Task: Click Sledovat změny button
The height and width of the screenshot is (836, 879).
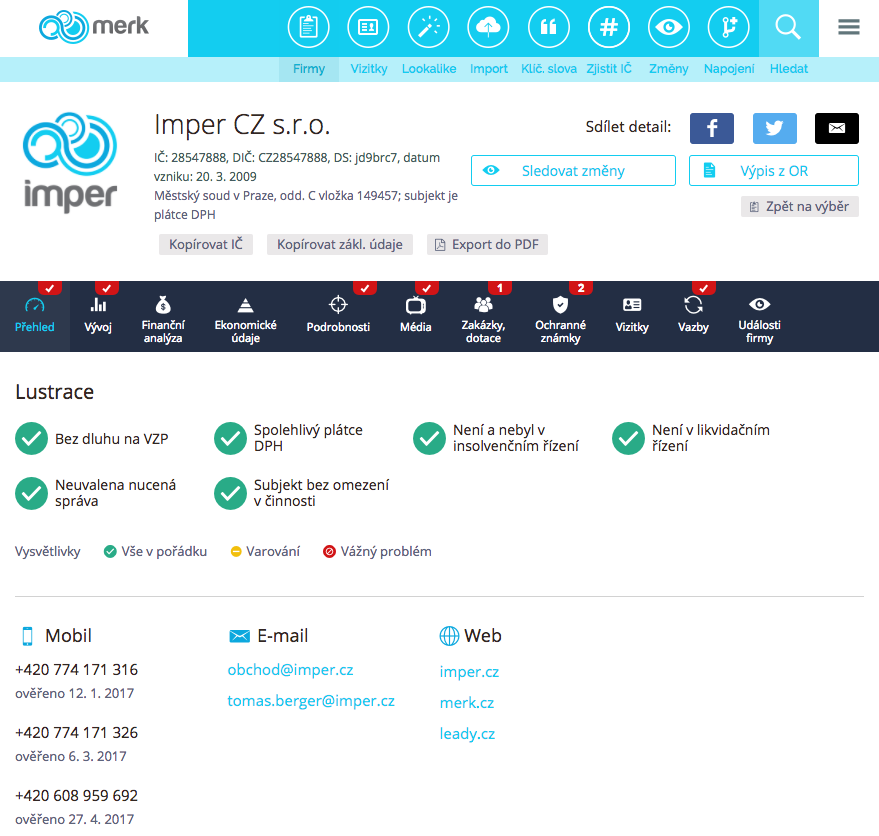Action: pos(573,170)
